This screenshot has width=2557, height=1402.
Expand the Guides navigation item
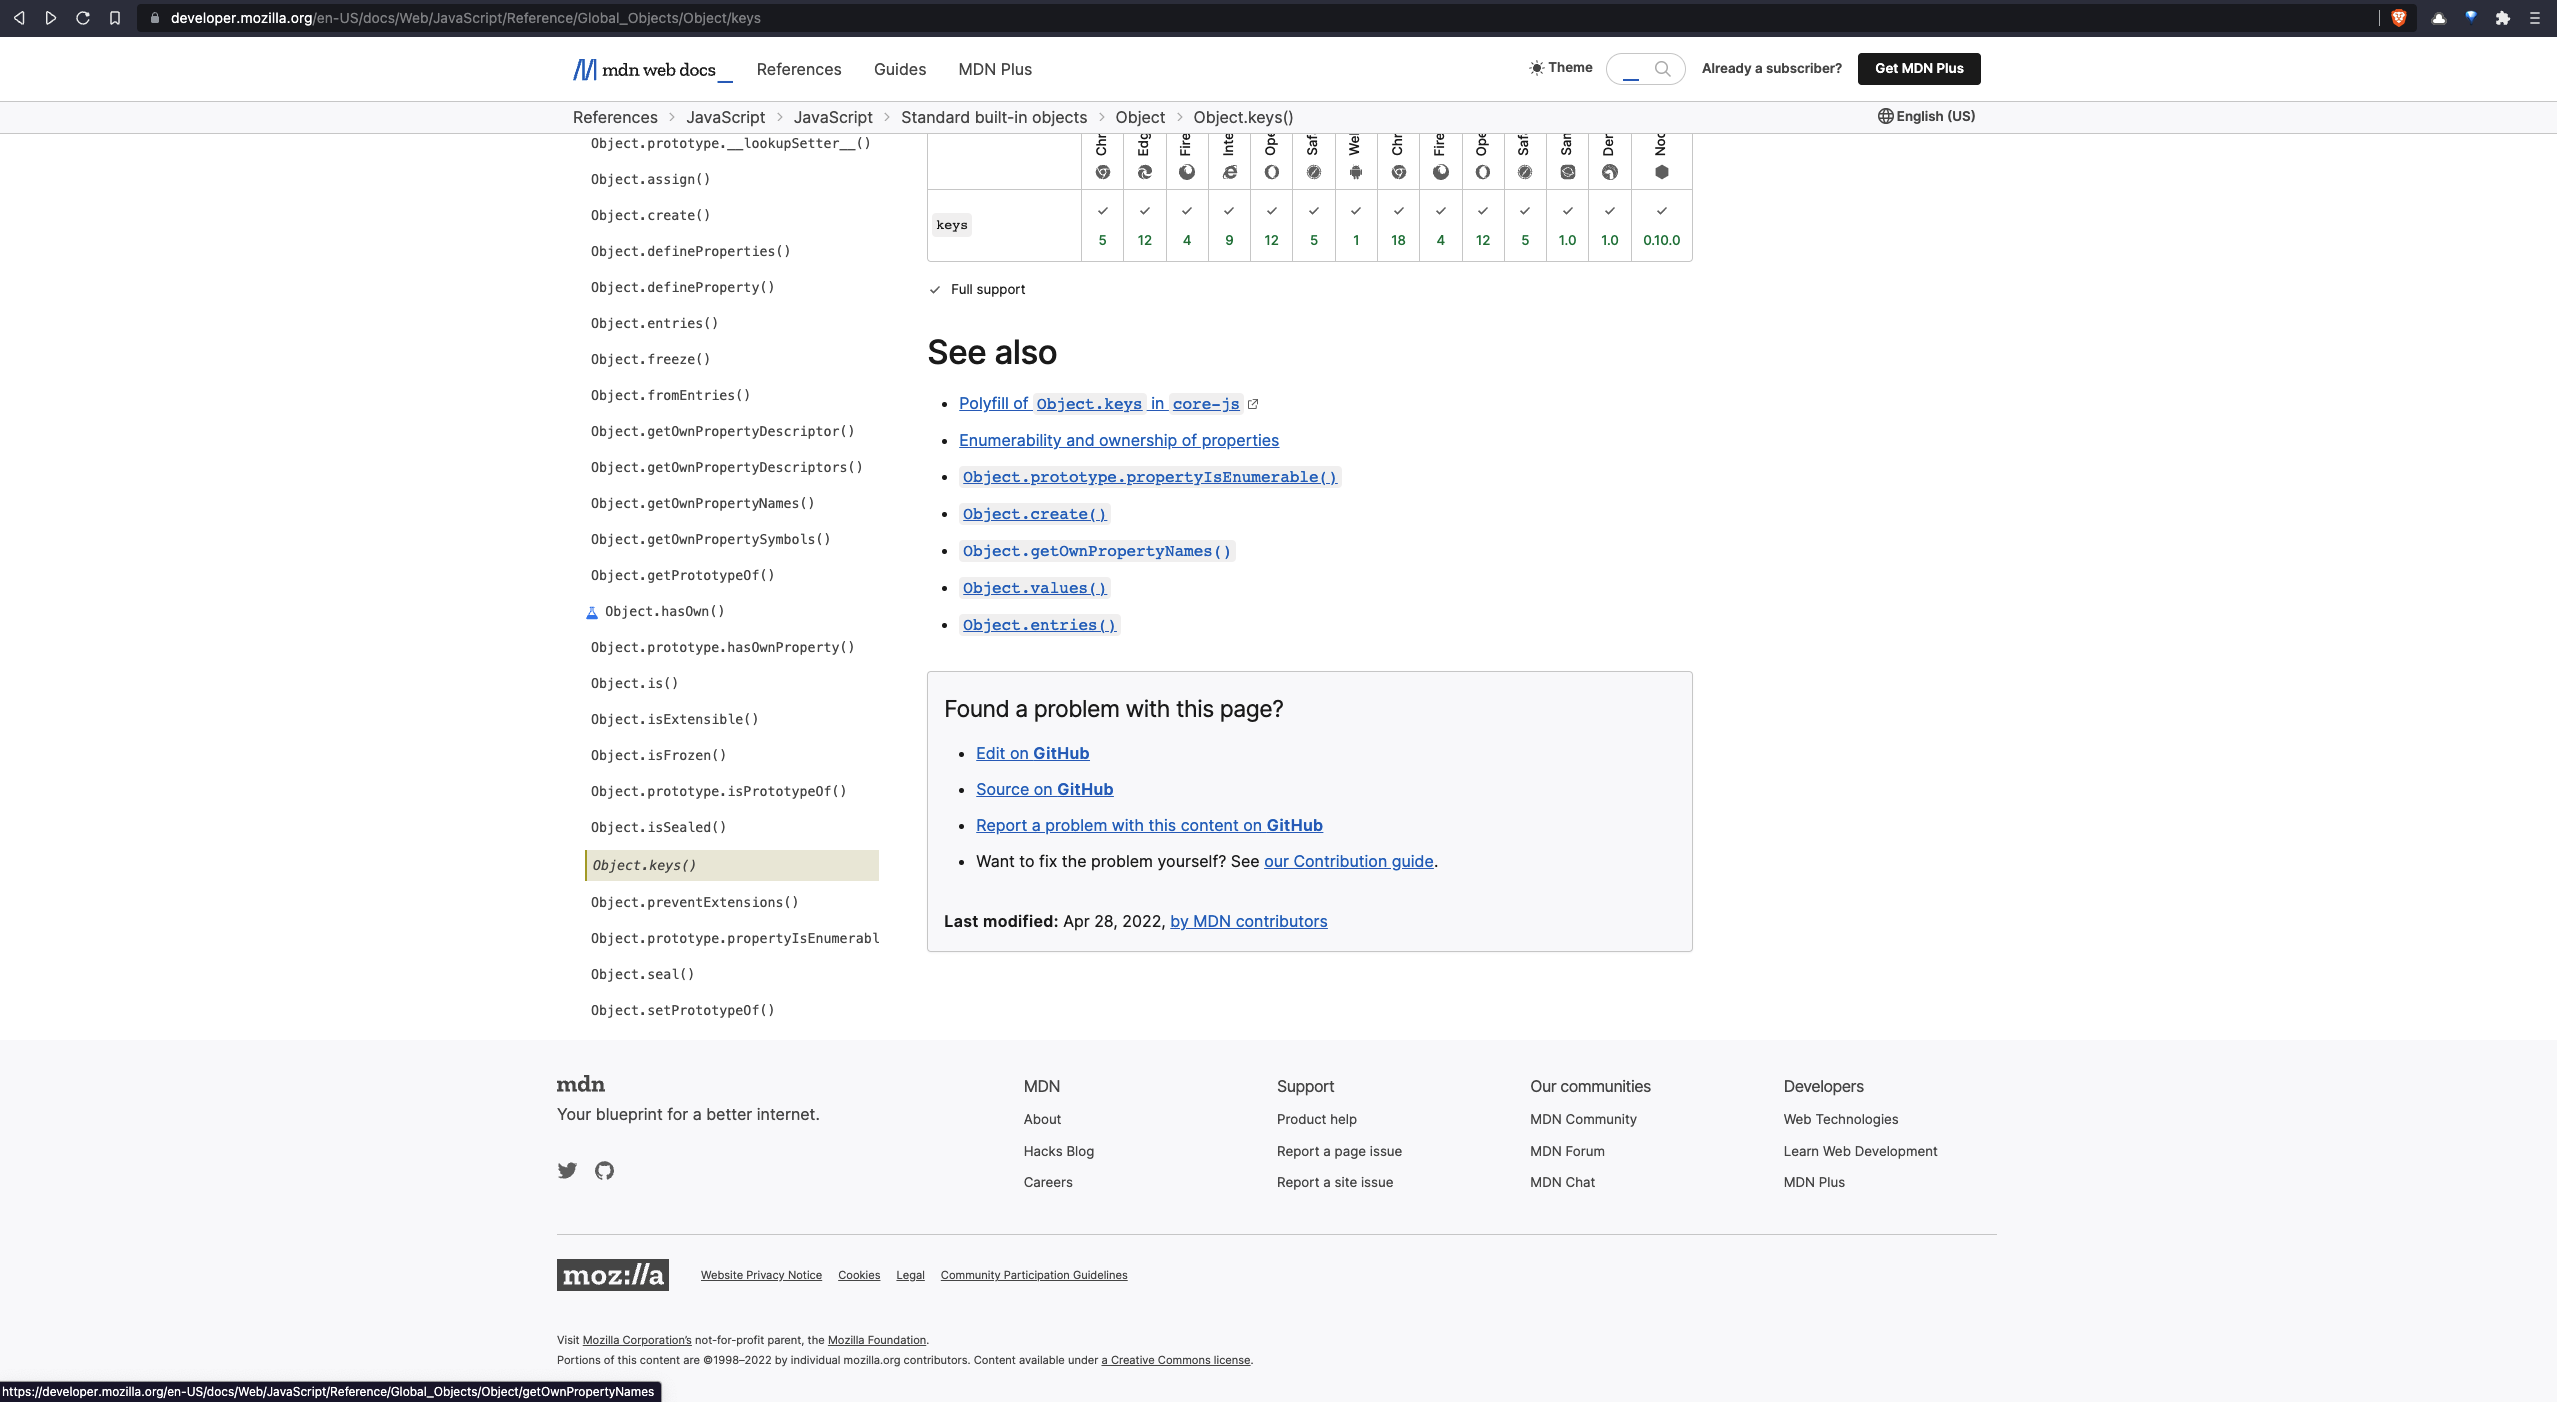pos(899,69)
